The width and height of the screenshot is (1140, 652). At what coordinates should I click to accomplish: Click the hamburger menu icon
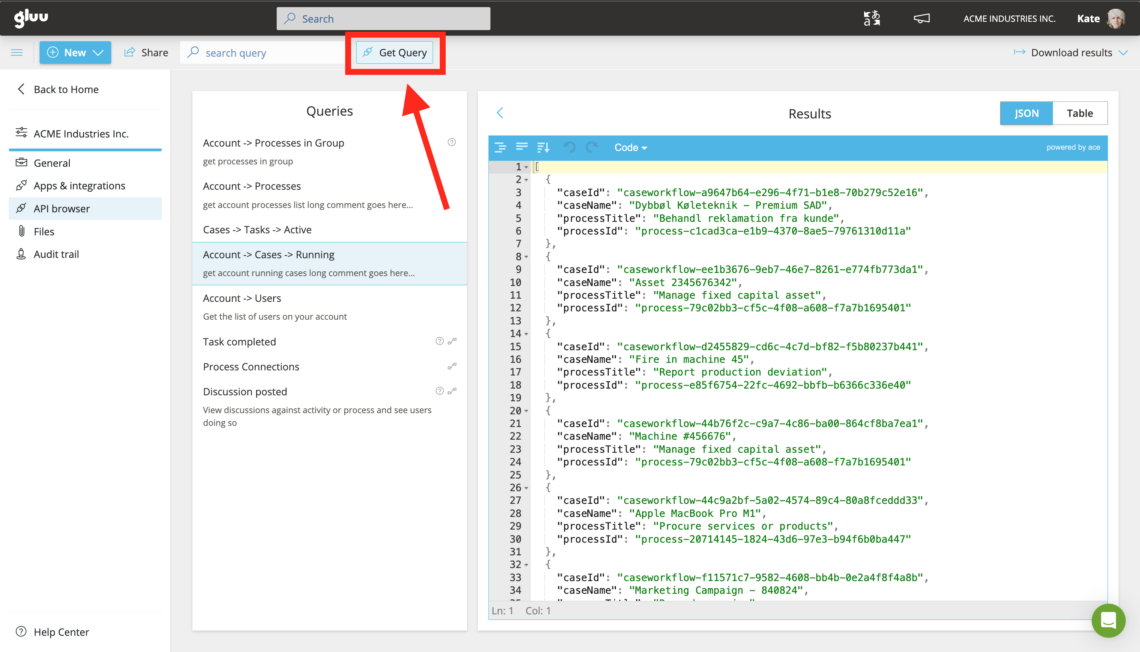[17, 52]
